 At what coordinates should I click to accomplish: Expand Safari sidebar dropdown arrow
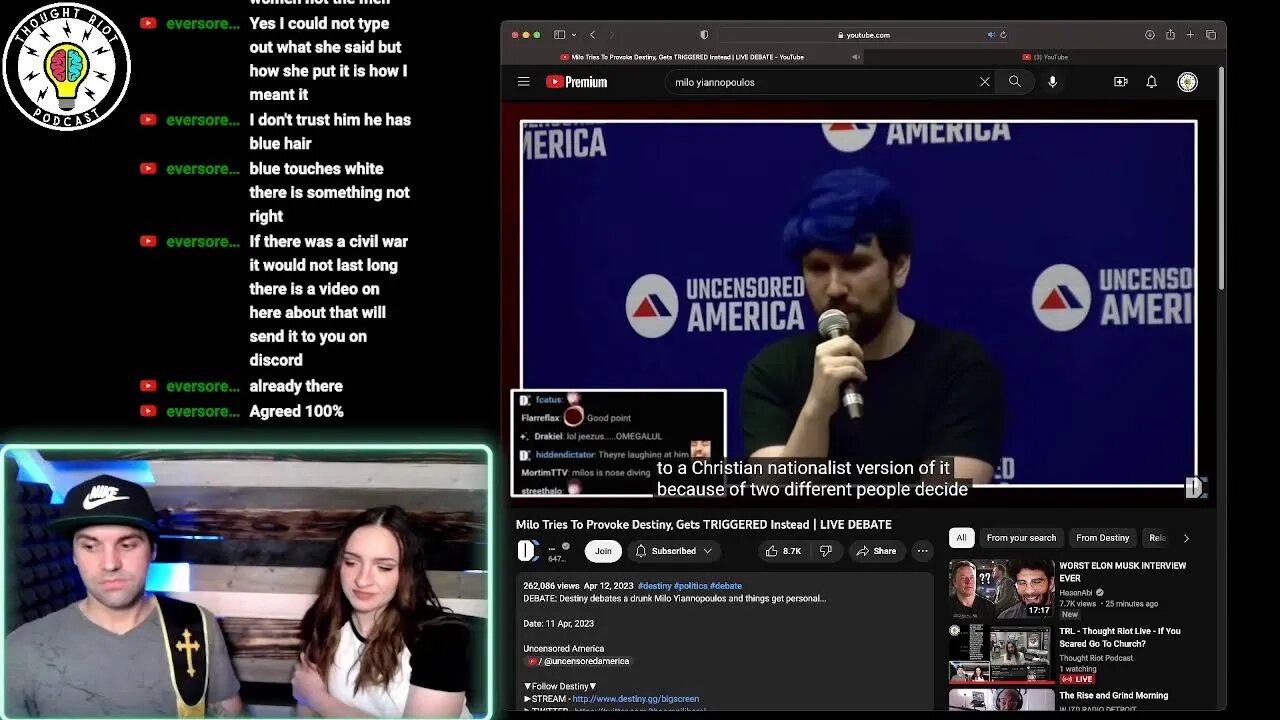572,35
